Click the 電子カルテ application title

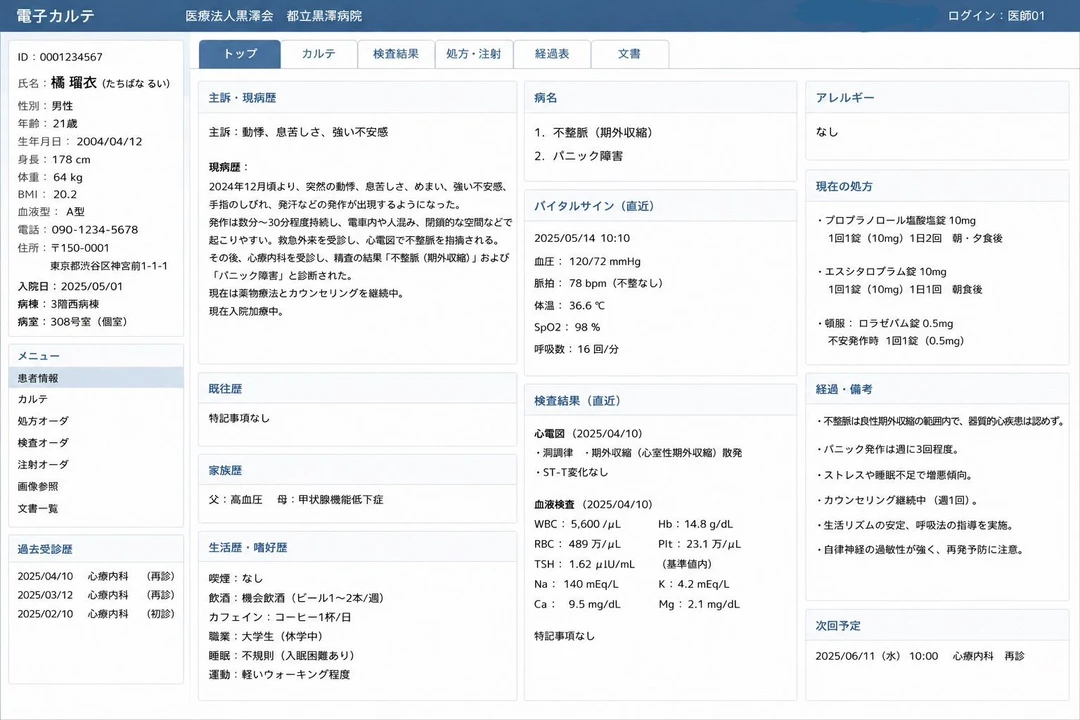(x=55, y=16)
